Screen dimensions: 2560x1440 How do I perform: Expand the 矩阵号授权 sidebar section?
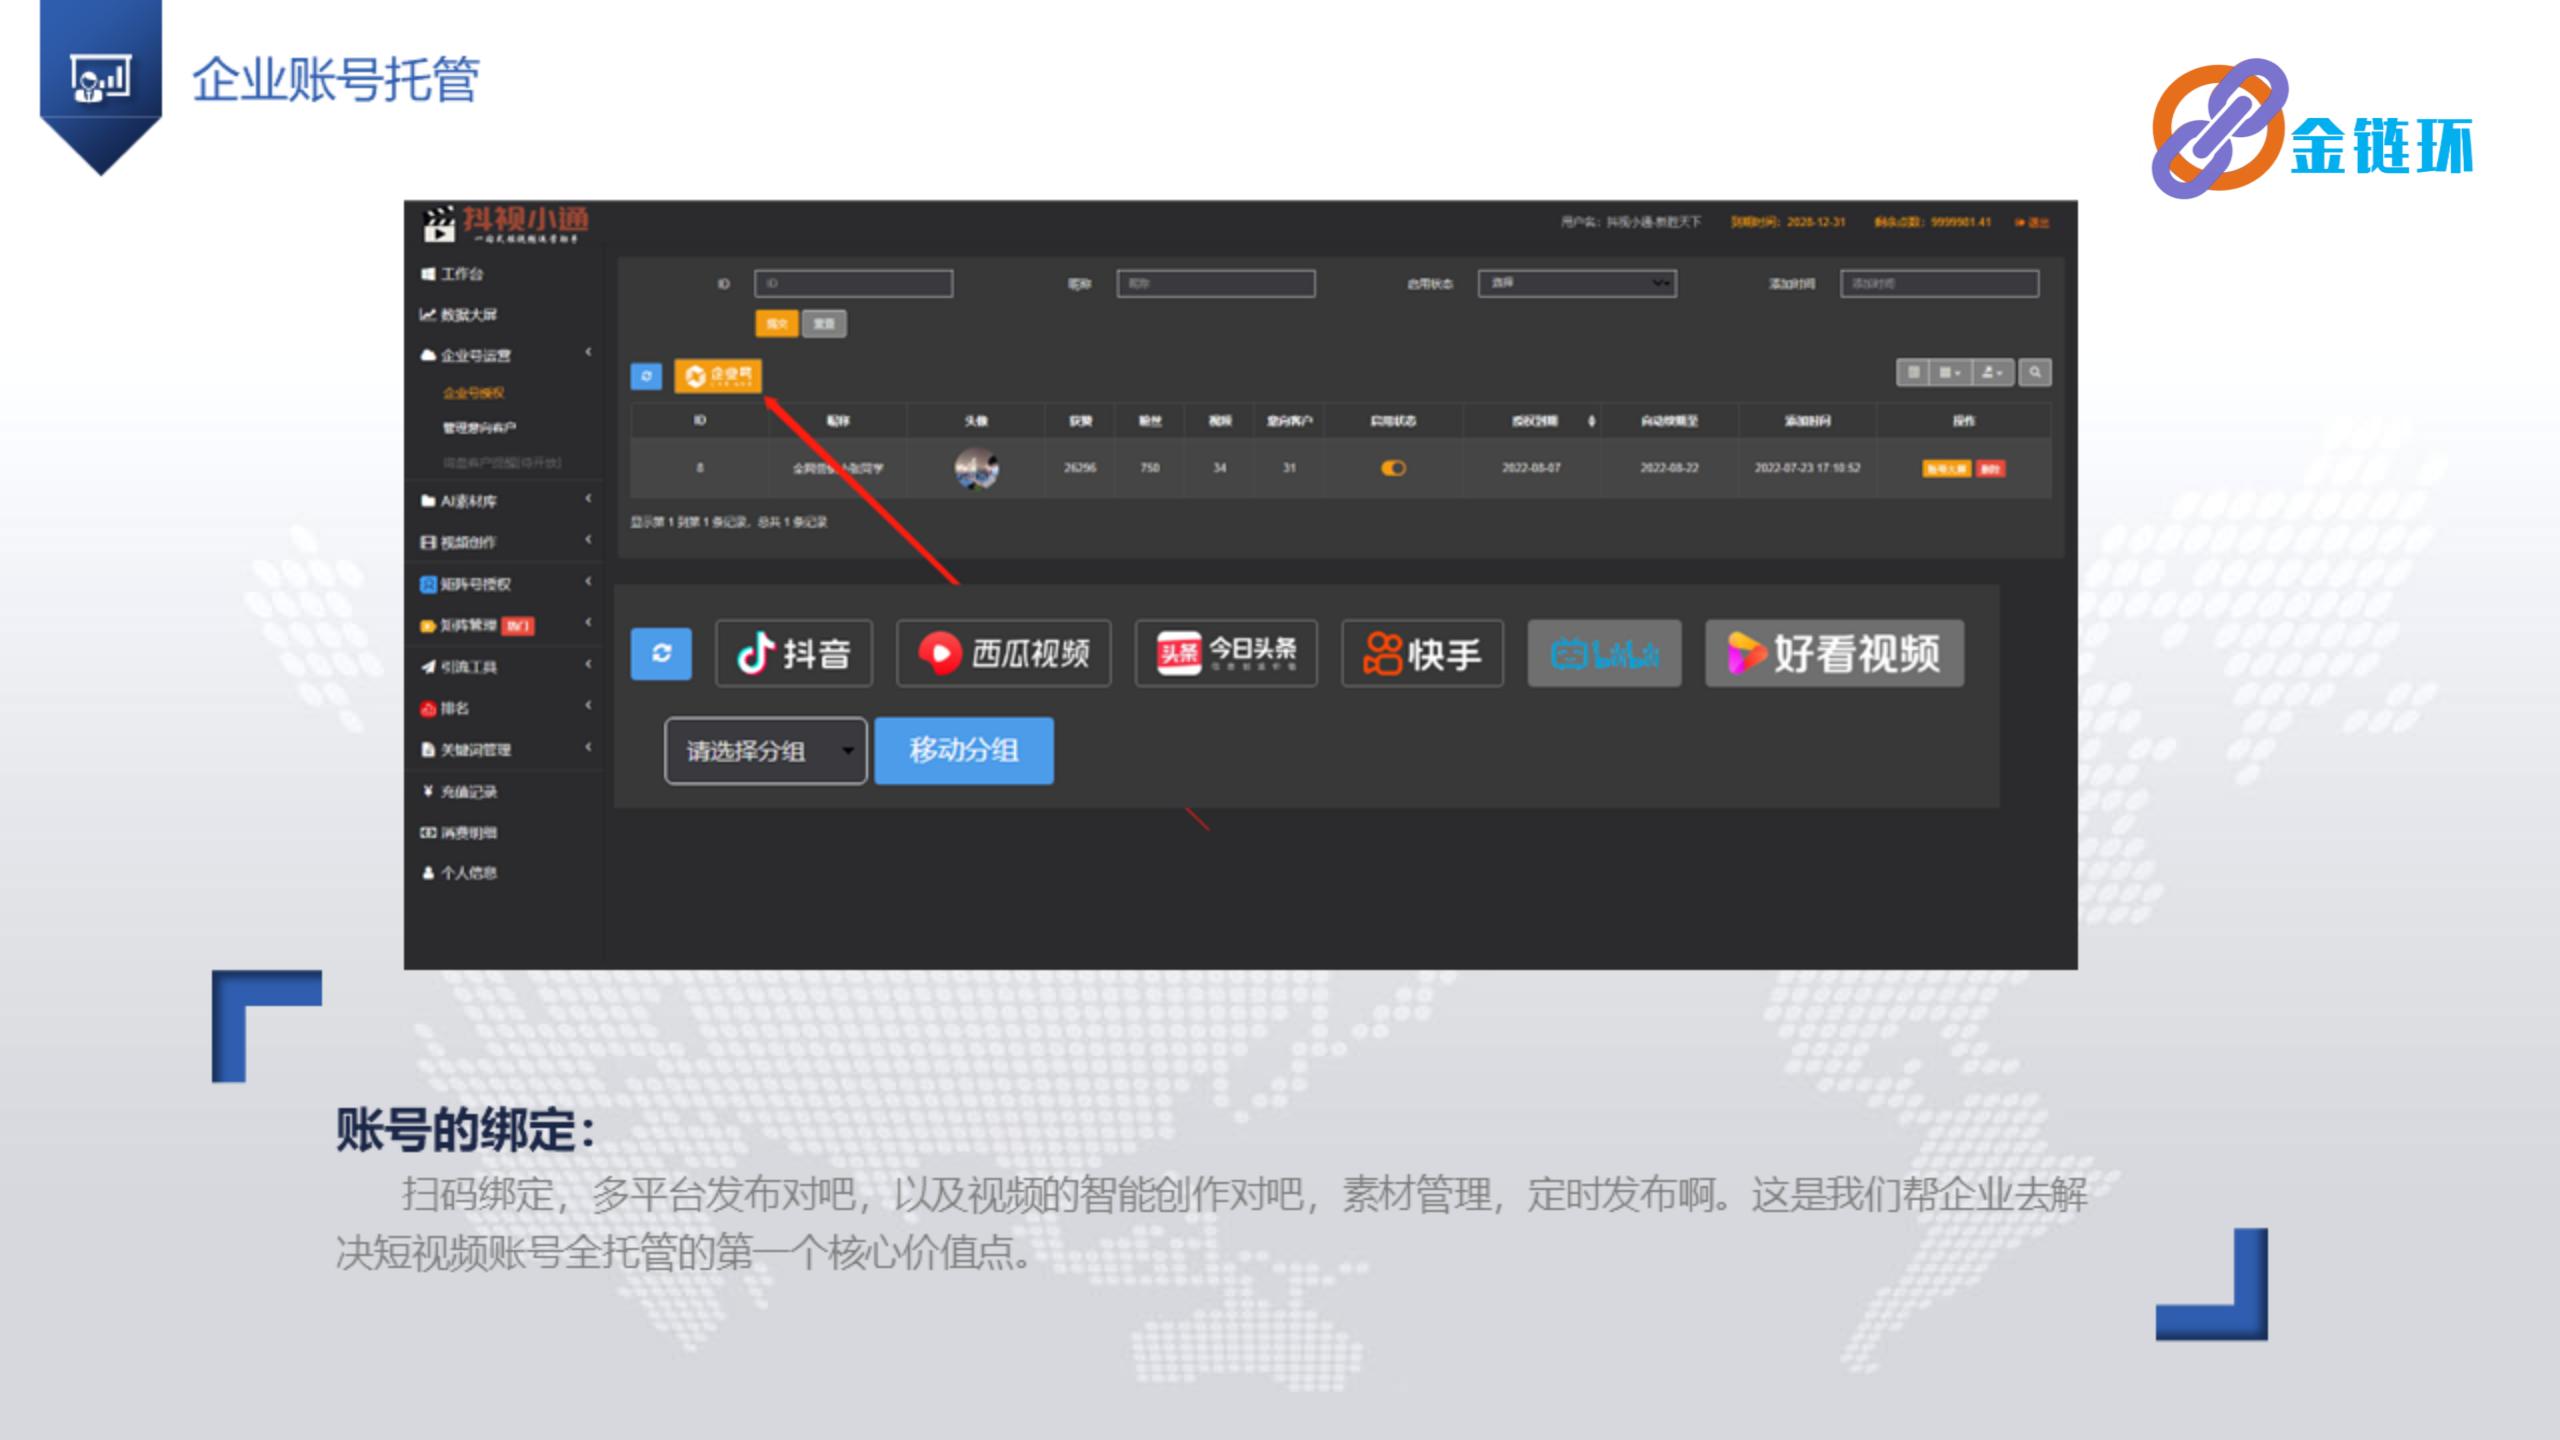pos(506,584)
